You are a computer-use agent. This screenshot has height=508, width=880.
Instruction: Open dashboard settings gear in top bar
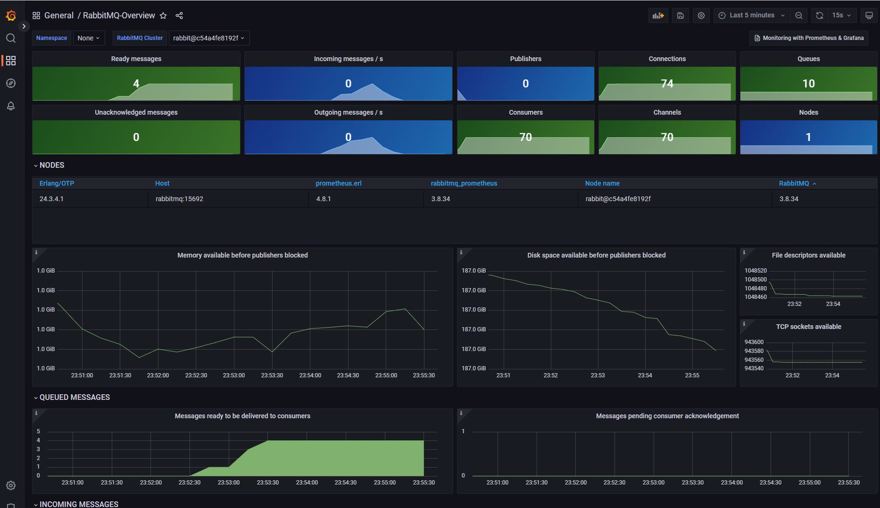(701, 16)
